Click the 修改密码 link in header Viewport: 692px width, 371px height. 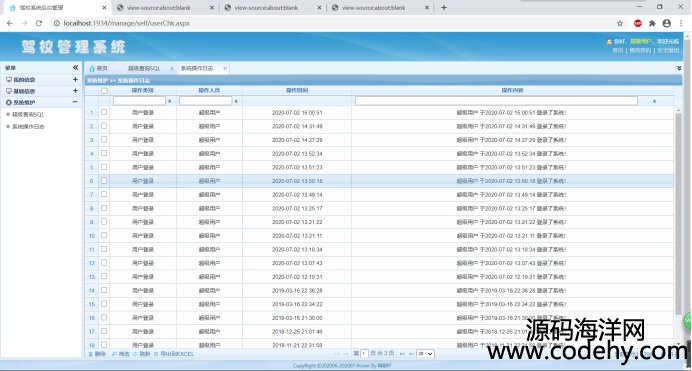tap(640, 50)
